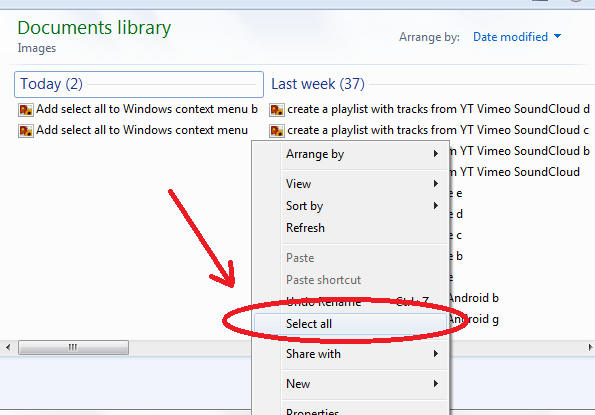
Task: Click the file icon next to 'Add select all to Windows context menu'
Action: click(x=26, y=131)
